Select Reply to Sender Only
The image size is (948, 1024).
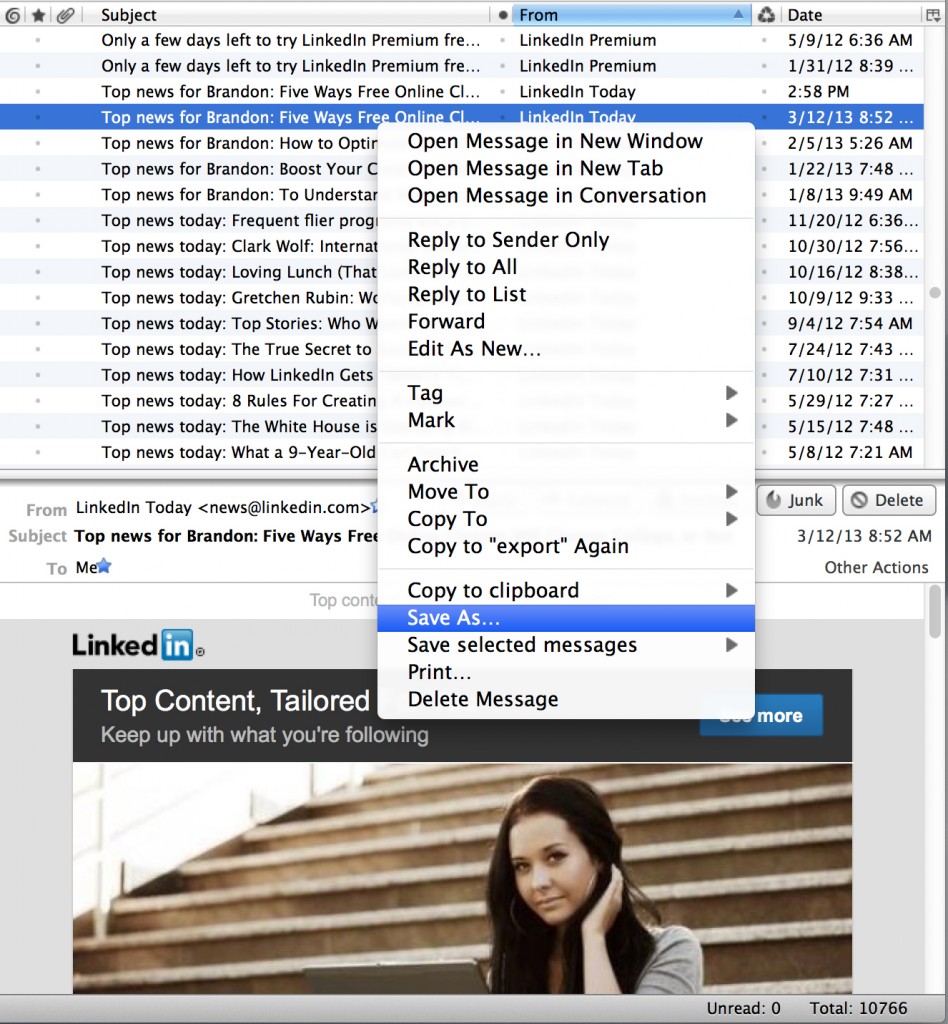point(566,240)
